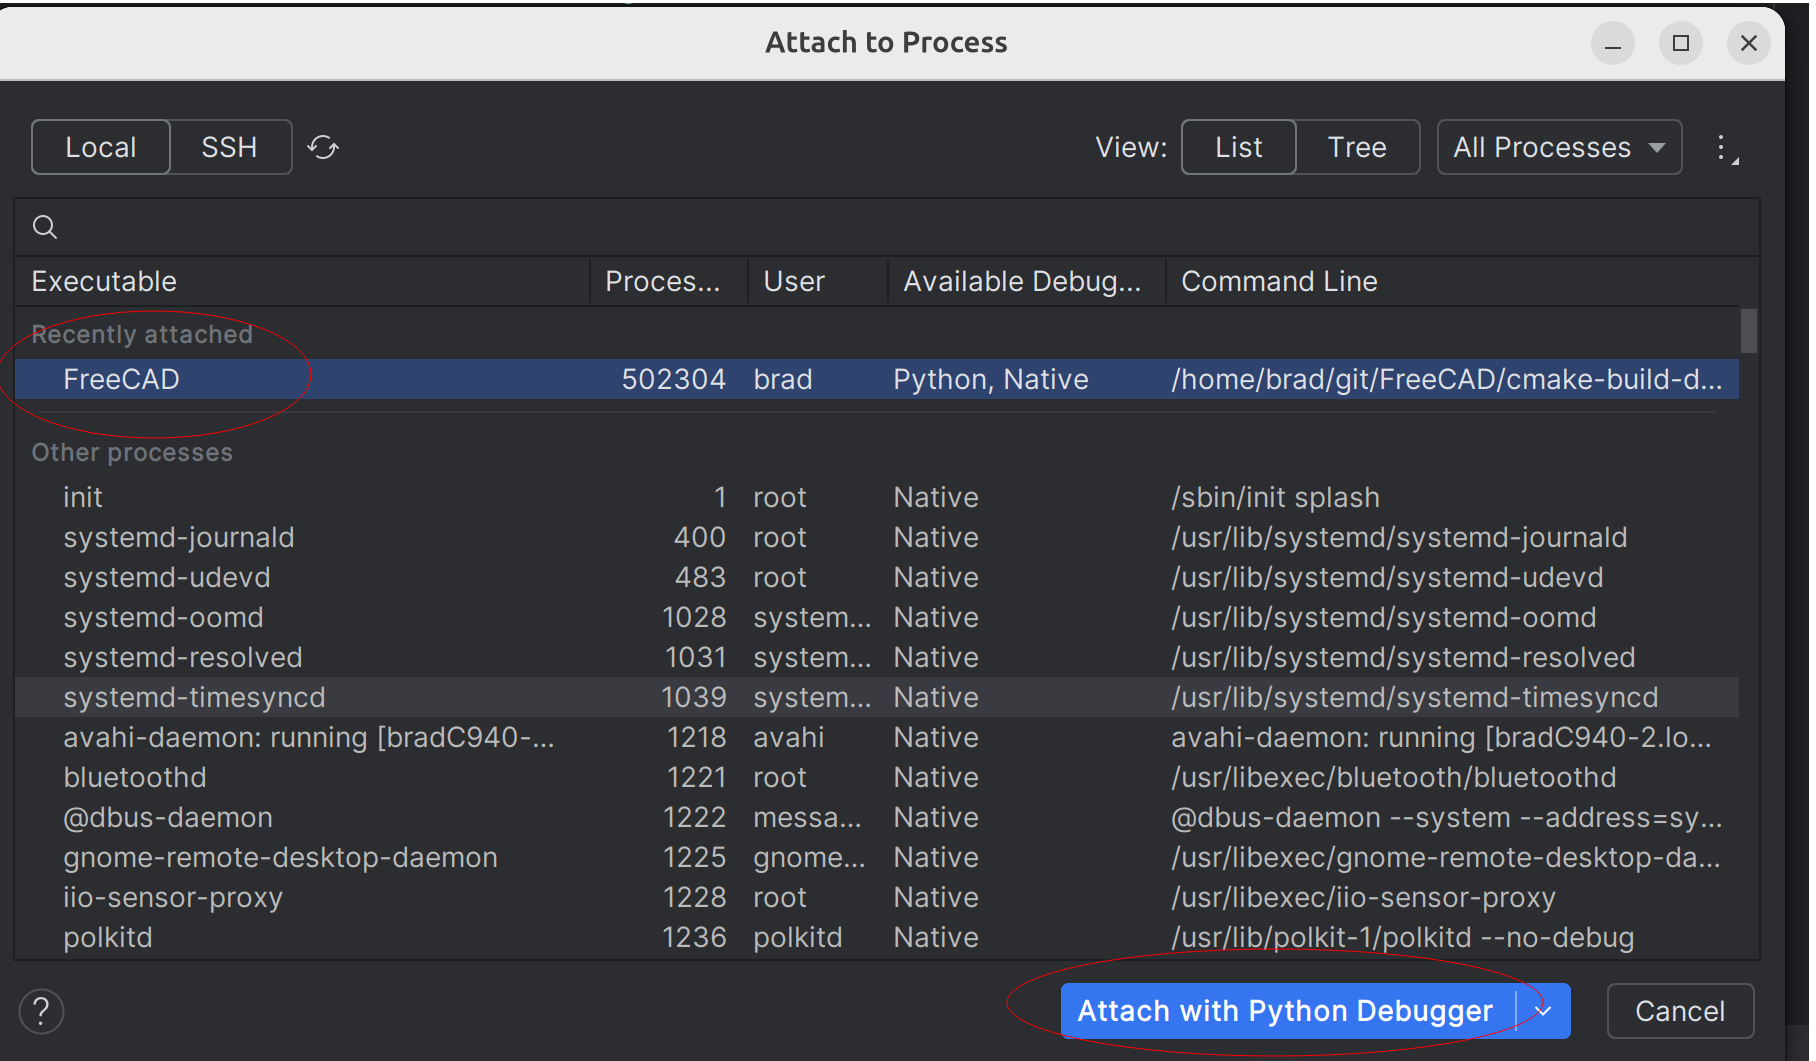
Task: Click the refresh process list icon
Action: [323, 147]
